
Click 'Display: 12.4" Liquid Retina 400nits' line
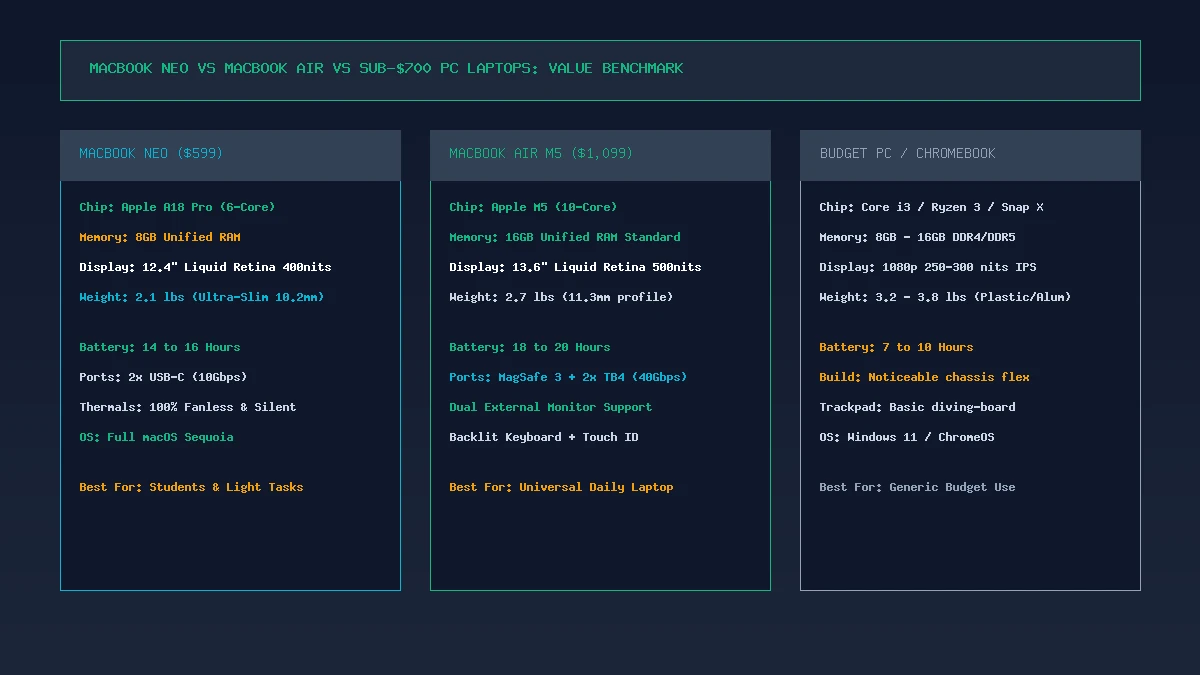[205, 267]
